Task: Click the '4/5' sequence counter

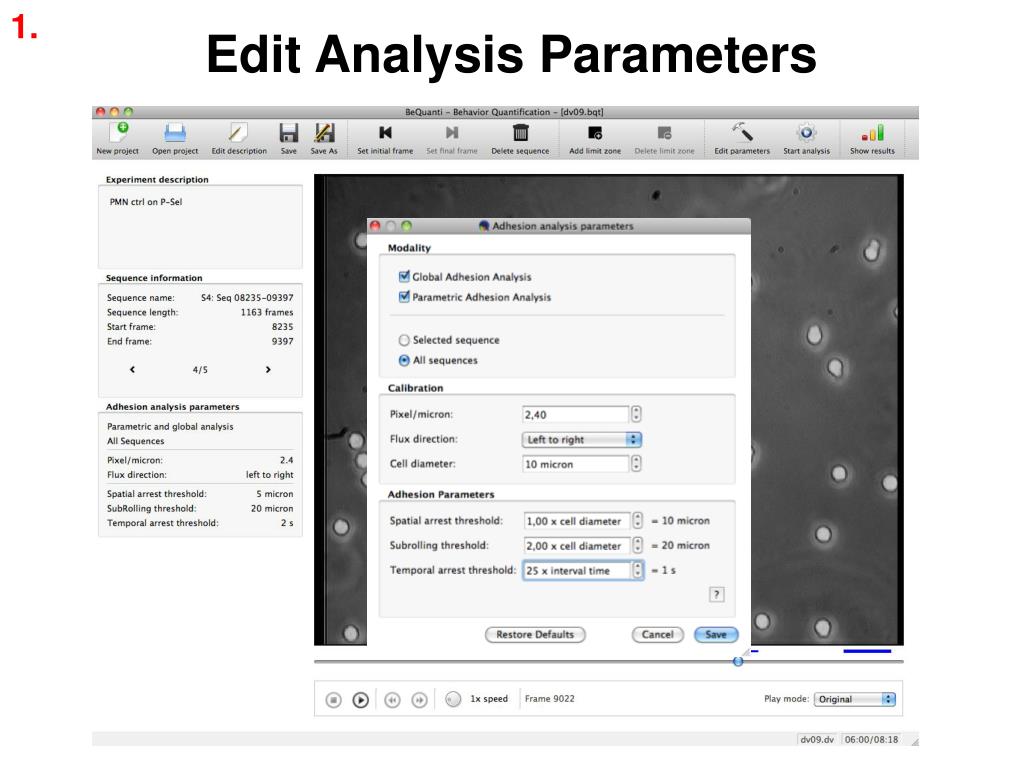Action: tap(200, 370)
